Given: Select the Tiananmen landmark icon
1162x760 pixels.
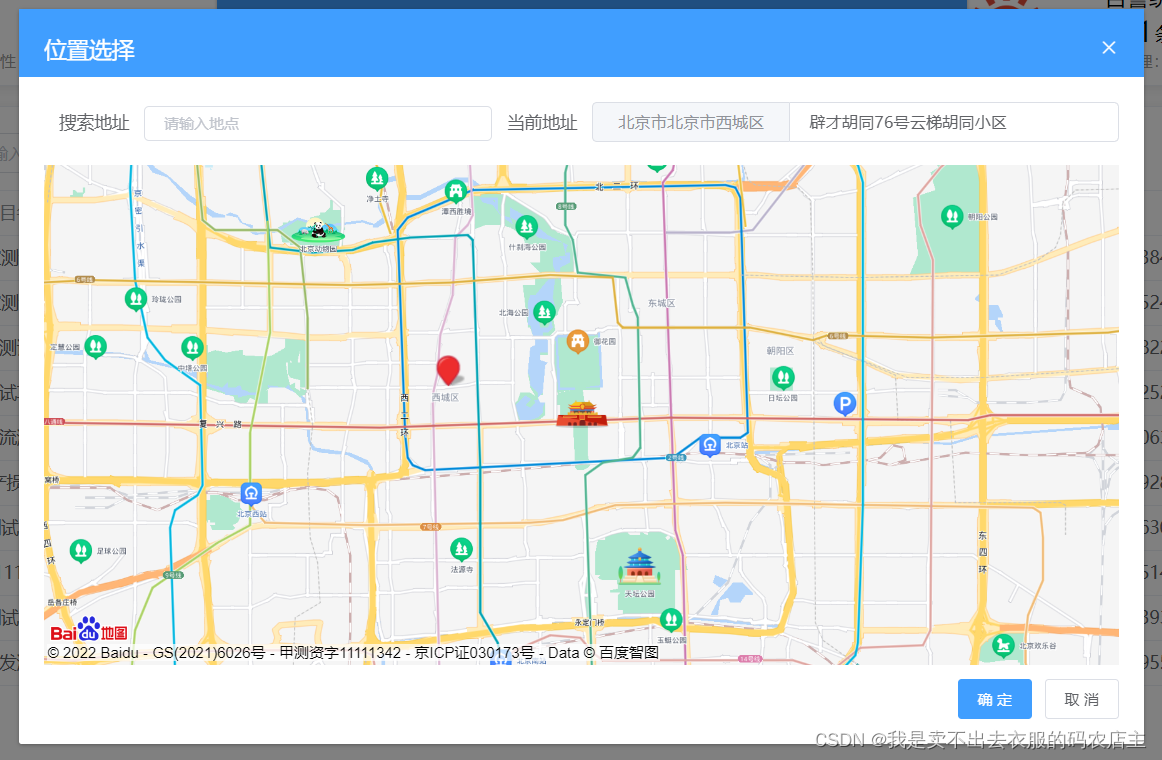Looking at the screenshot, I should click(x=582, y=414).
